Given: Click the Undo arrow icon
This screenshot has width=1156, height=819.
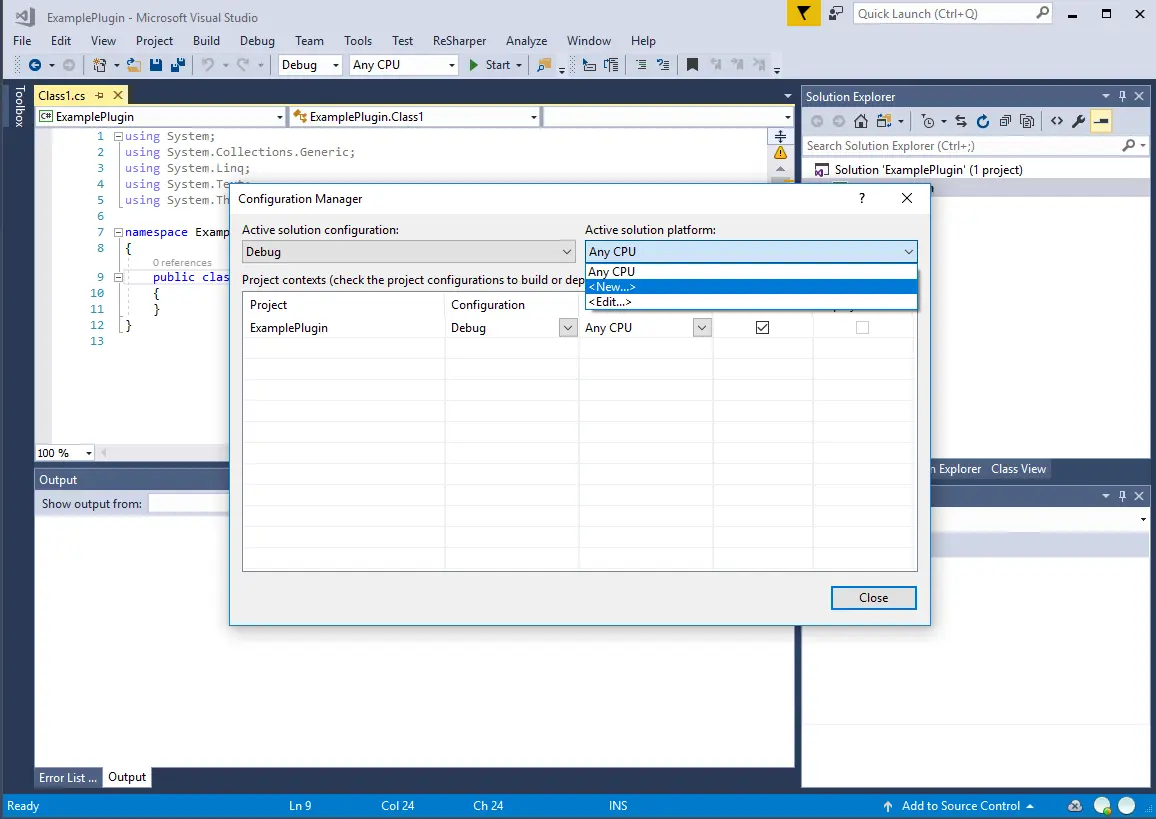Looking at the screenshot, I should point(208,65).
